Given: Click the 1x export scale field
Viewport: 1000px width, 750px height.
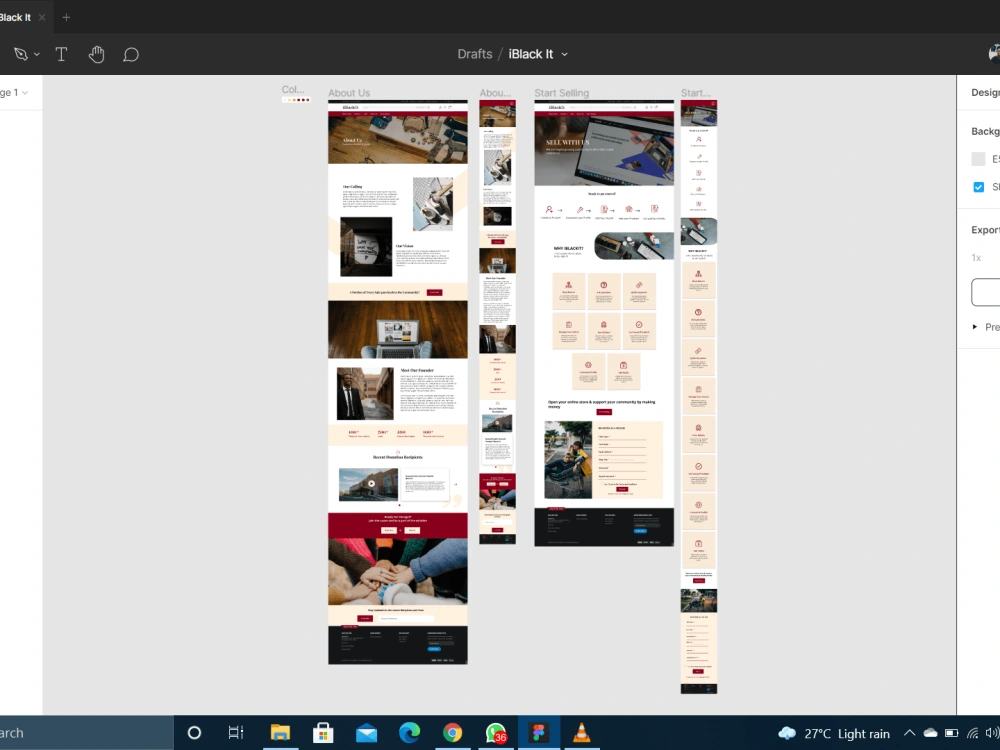Looking at the screenshot, I should (976, 258).
